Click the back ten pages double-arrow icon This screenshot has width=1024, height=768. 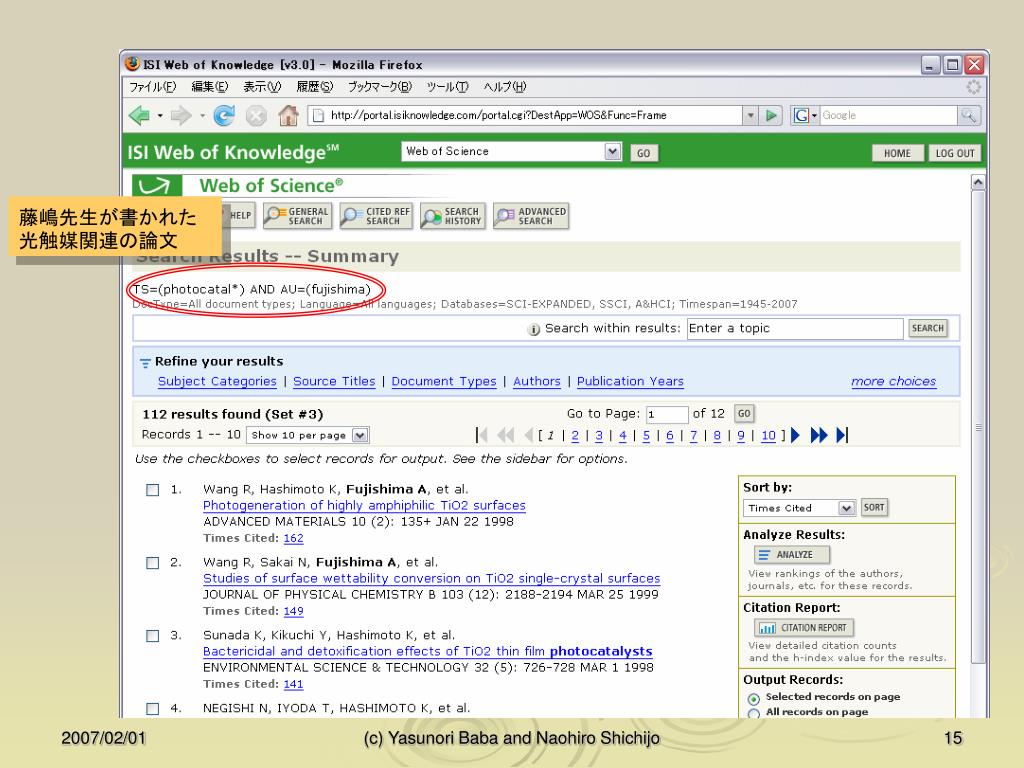coord(505,435)
